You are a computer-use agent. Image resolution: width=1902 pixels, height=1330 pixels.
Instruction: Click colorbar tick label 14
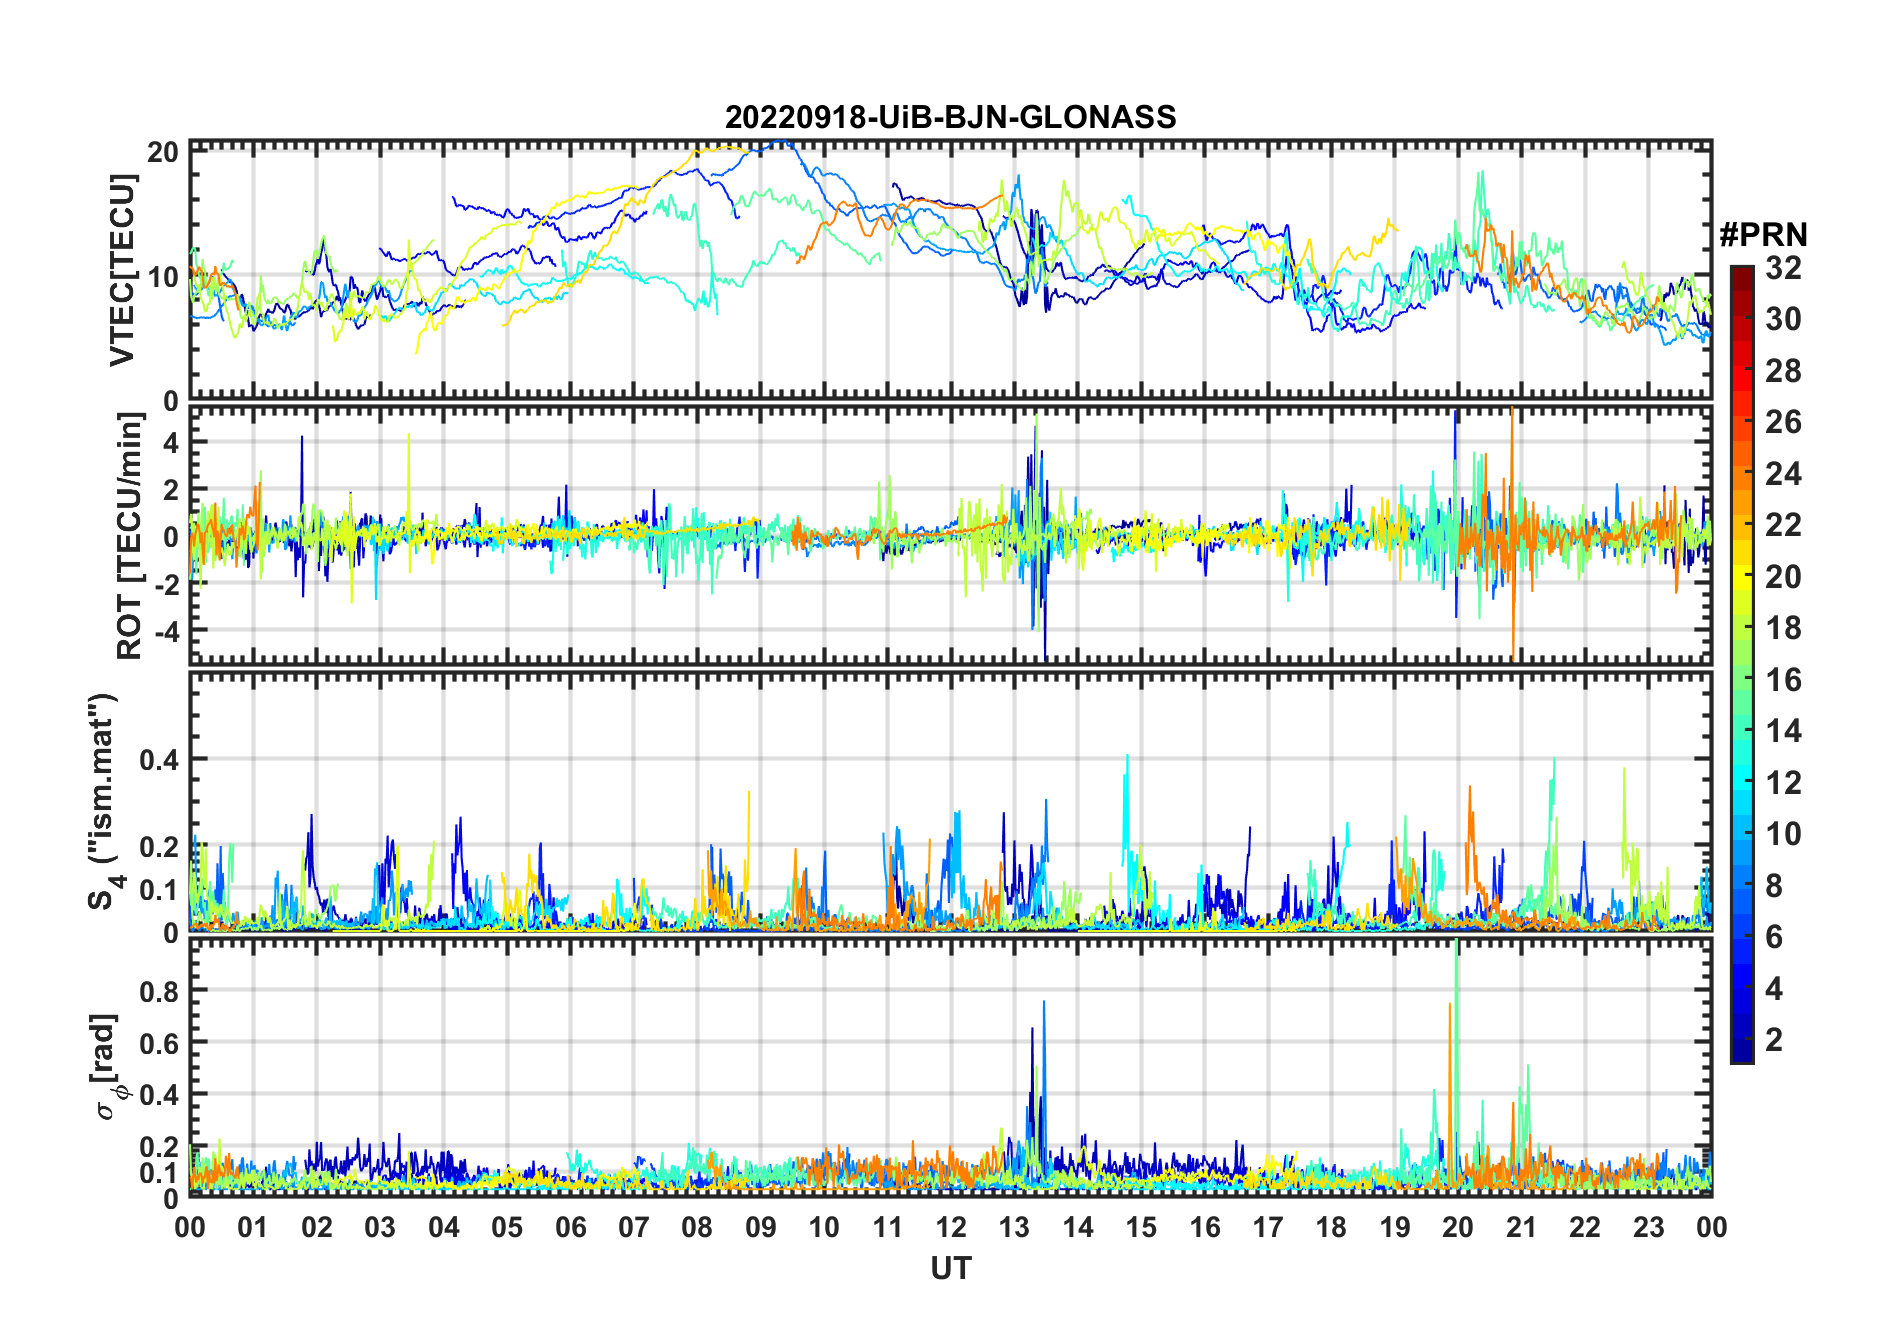click(1784, 731)
